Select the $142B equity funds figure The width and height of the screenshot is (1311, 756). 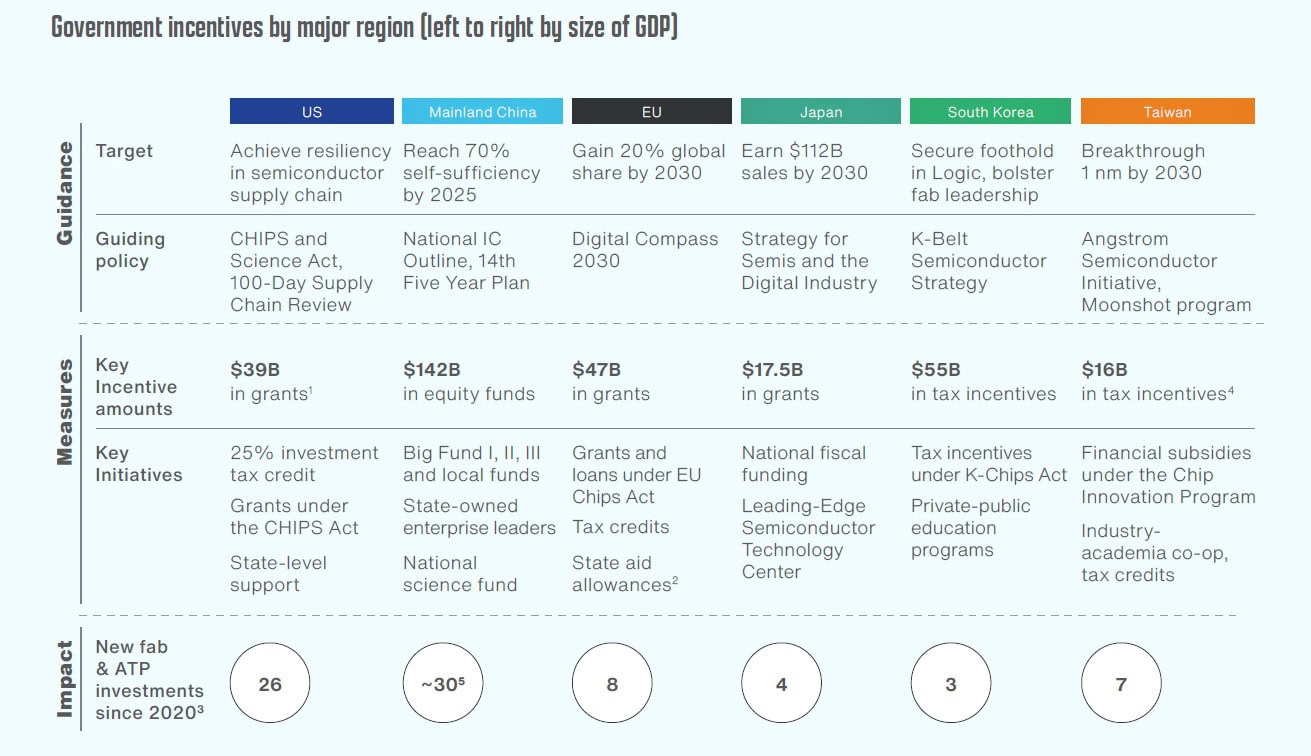pos(432,369)
